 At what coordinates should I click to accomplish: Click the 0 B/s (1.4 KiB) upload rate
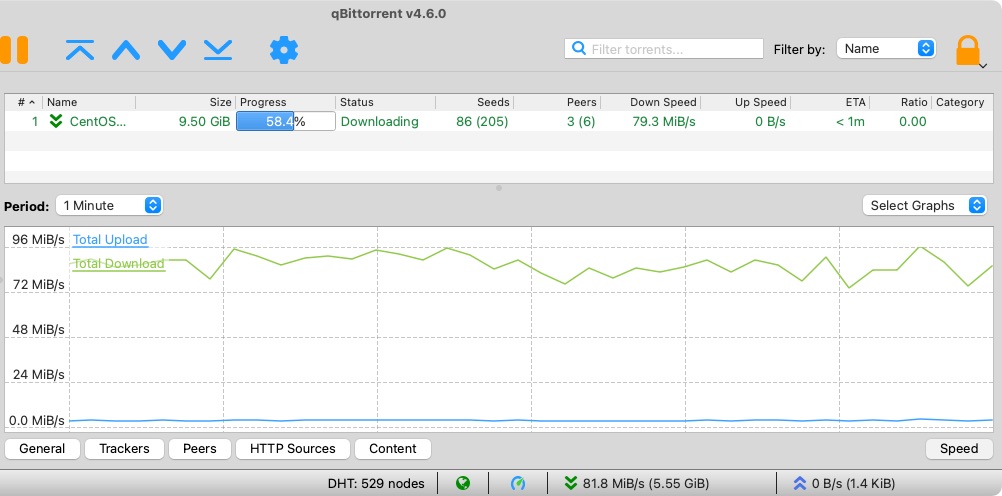[x=853, y=484]
